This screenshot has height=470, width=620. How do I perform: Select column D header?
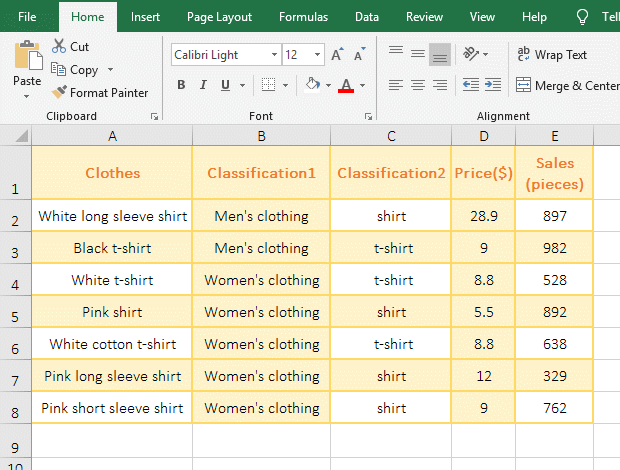pos(484,136)
